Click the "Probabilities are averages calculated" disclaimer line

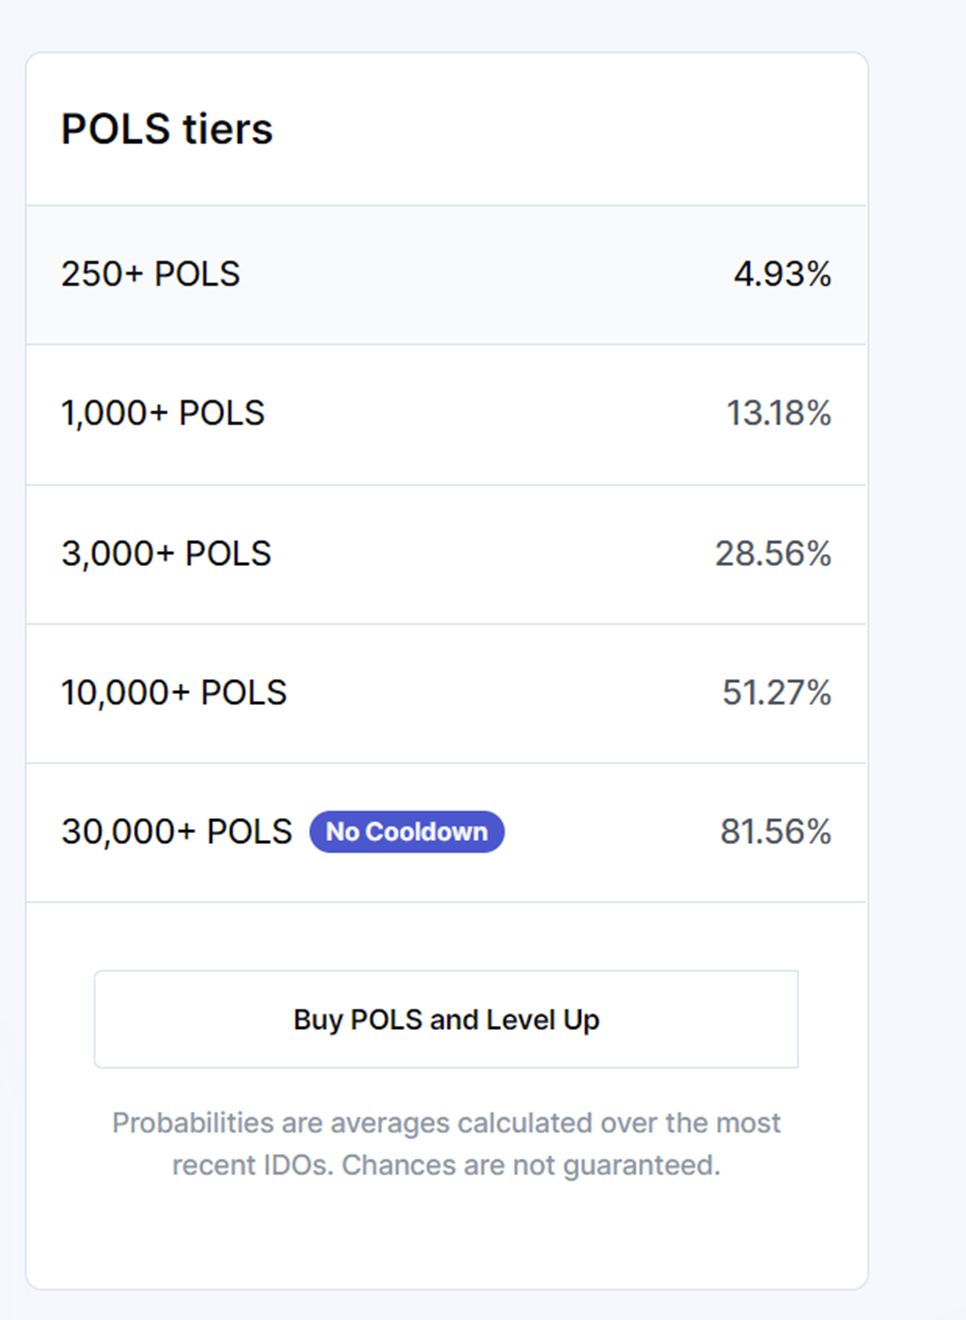pos(446,1123)
